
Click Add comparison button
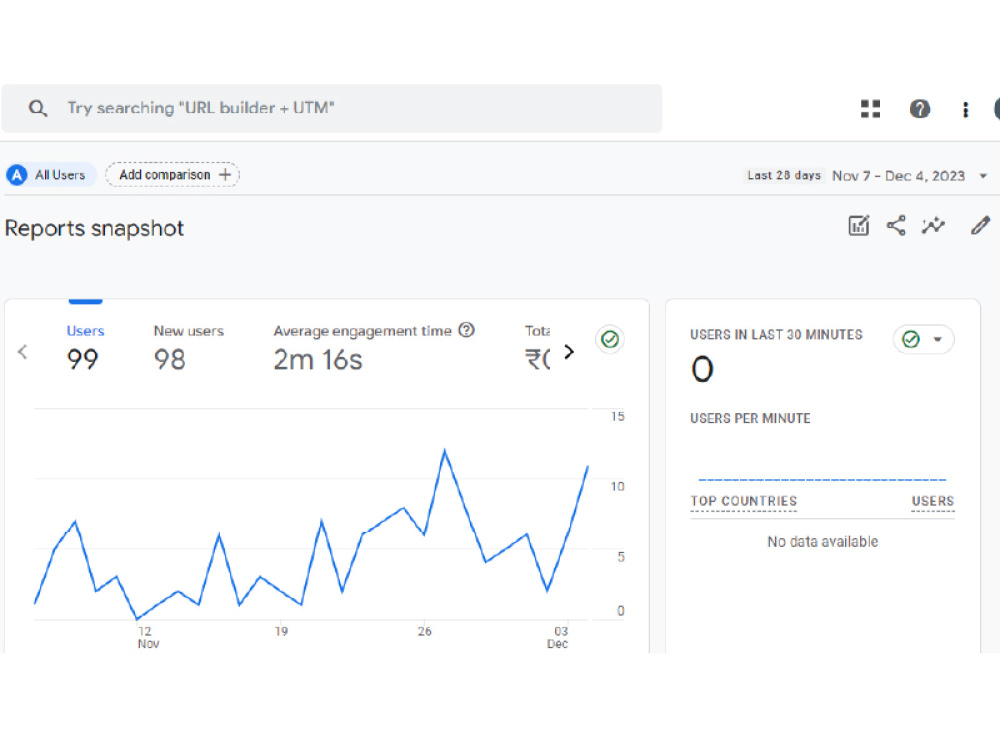click(x=172, y=175)
